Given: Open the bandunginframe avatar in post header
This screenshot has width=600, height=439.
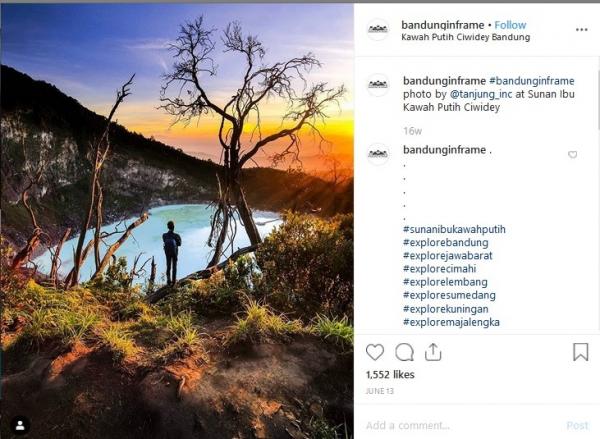Looking at the screenshot, I should pos(377,30).
